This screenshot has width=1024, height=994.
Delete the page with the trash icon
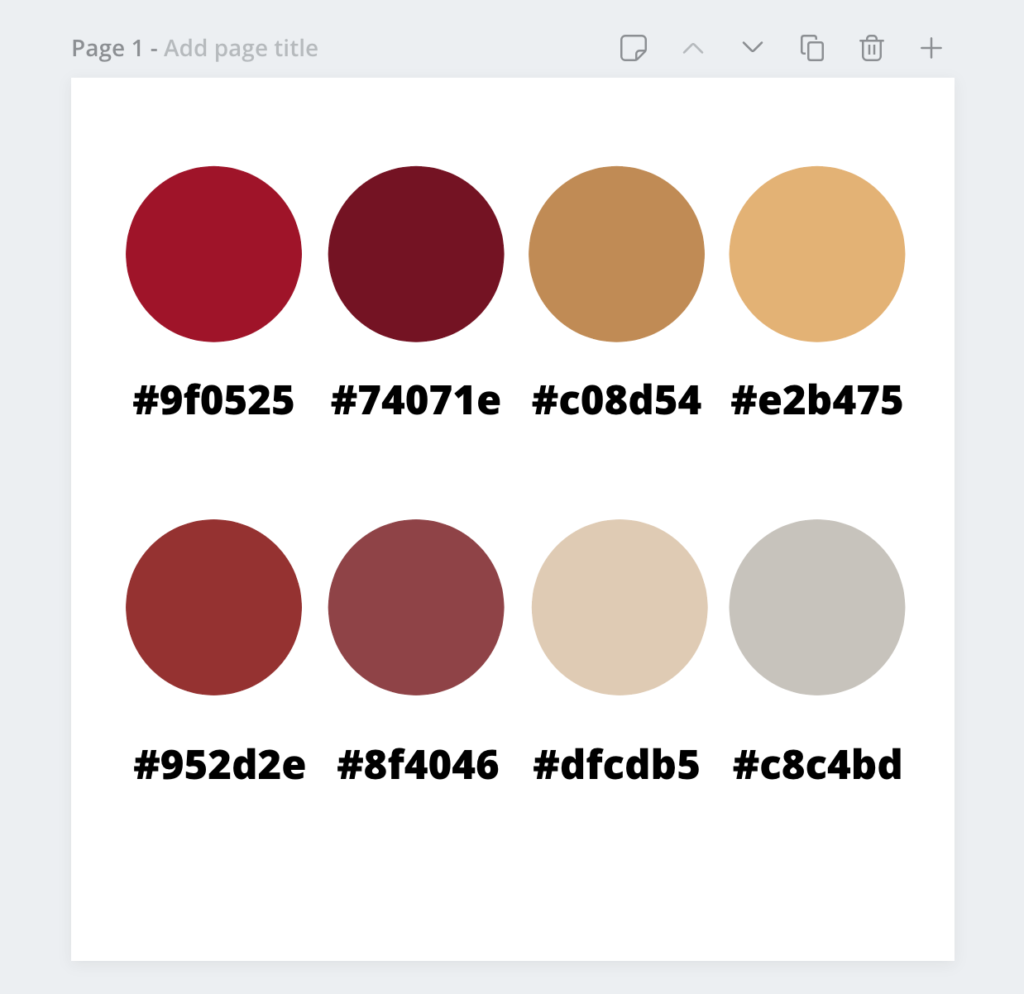point(871,48)
